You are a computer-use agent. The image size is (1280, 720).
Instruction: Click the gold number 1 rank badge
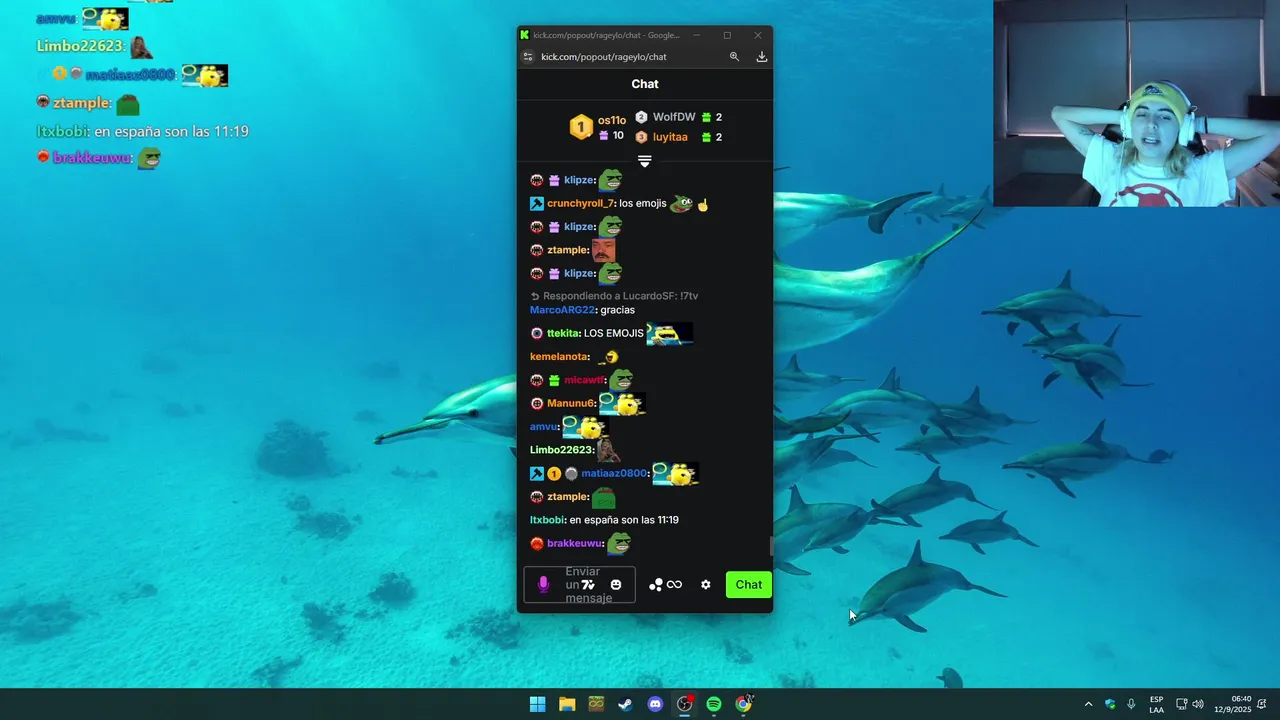(x=581, y=128)
